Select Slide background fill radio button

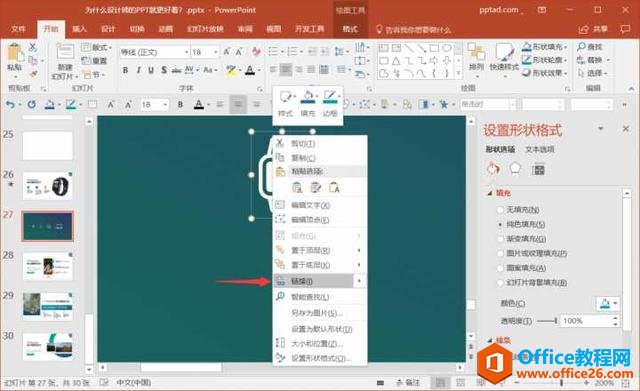coord(500,282)
